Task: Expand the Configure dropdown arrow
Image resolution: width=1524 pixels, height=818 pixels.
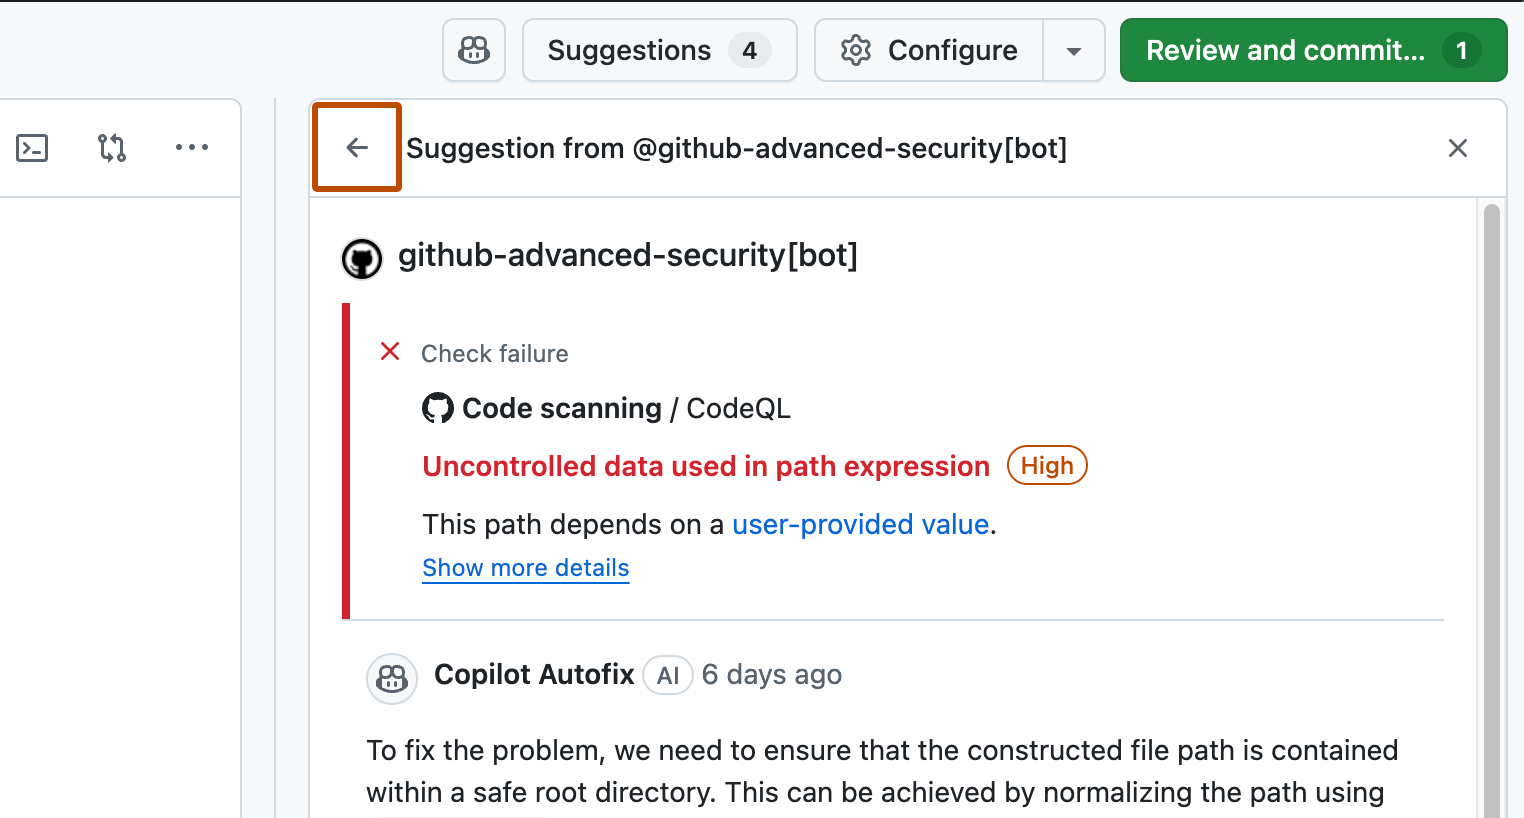Action: [1073, 51]
